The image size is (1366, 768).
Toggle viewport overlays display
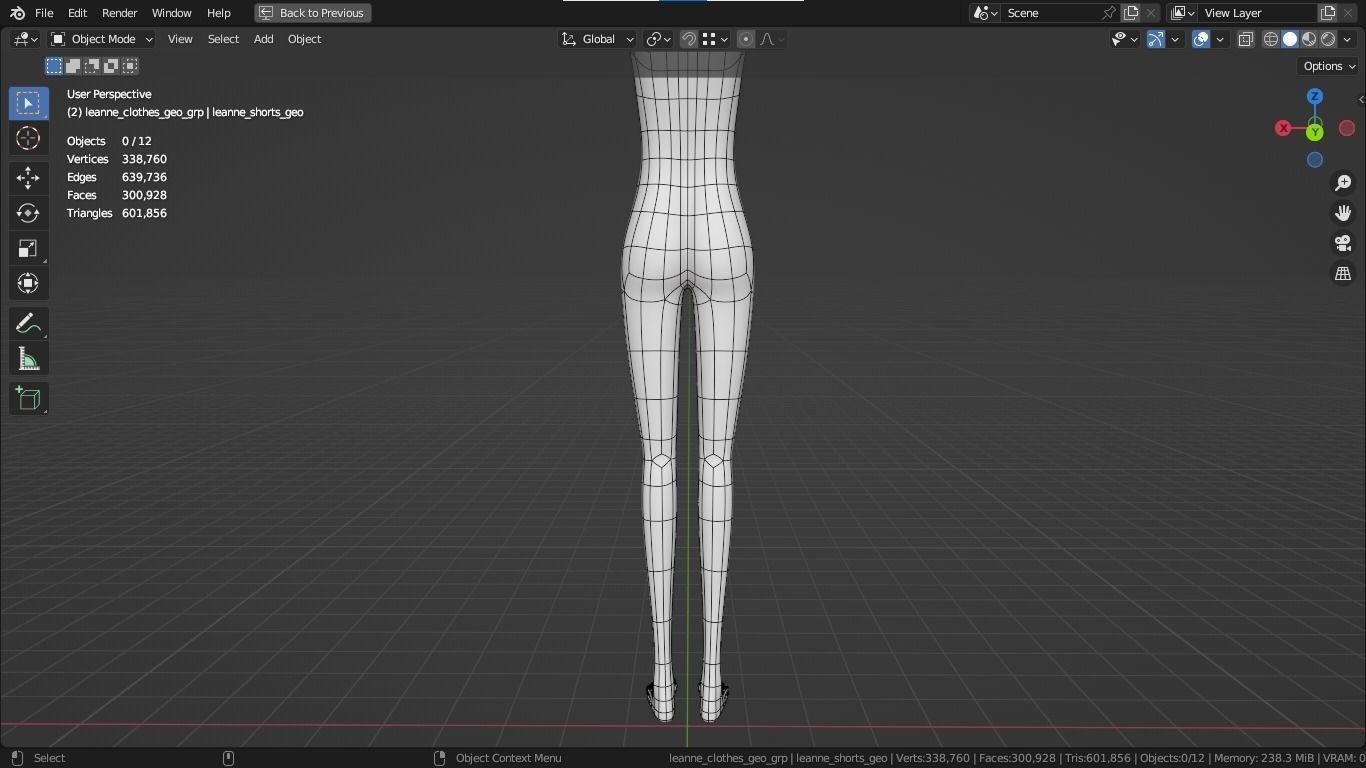coord(1201,39)
